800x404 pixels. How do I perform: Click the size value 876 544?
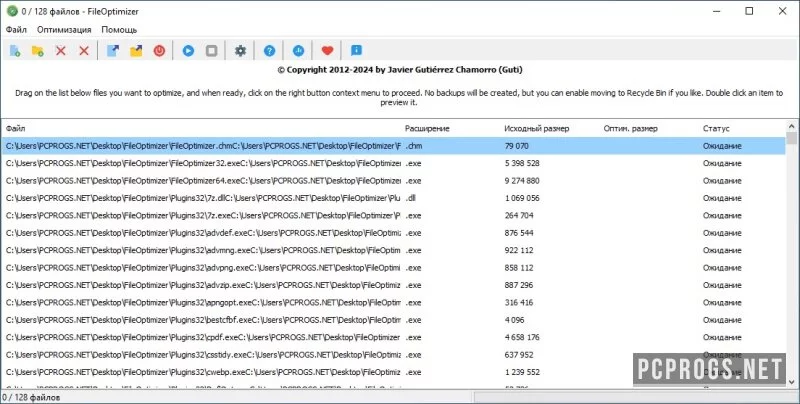click(x=519, y=233)
